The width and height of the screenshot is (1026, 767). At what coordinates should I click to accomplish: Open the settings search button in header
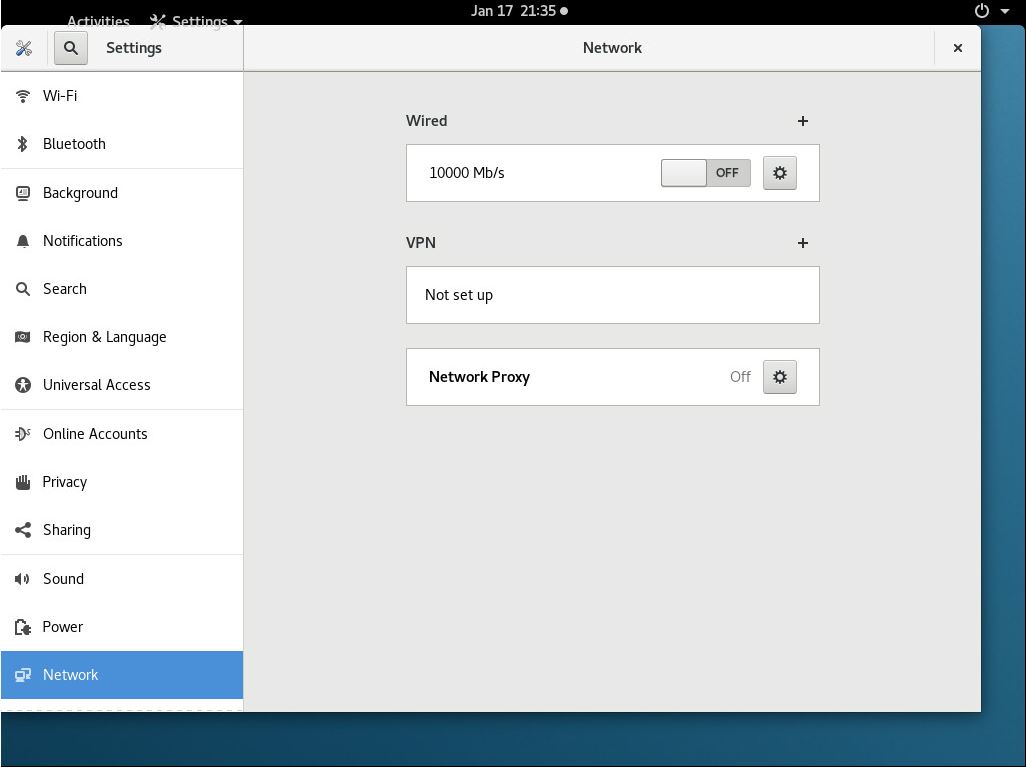pyautogui.click(x=71, y=48)
